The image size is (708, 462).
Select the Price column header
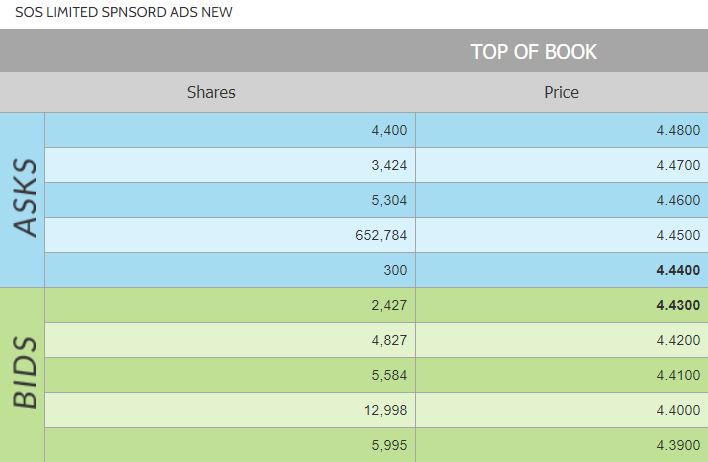tap(561, 92)
